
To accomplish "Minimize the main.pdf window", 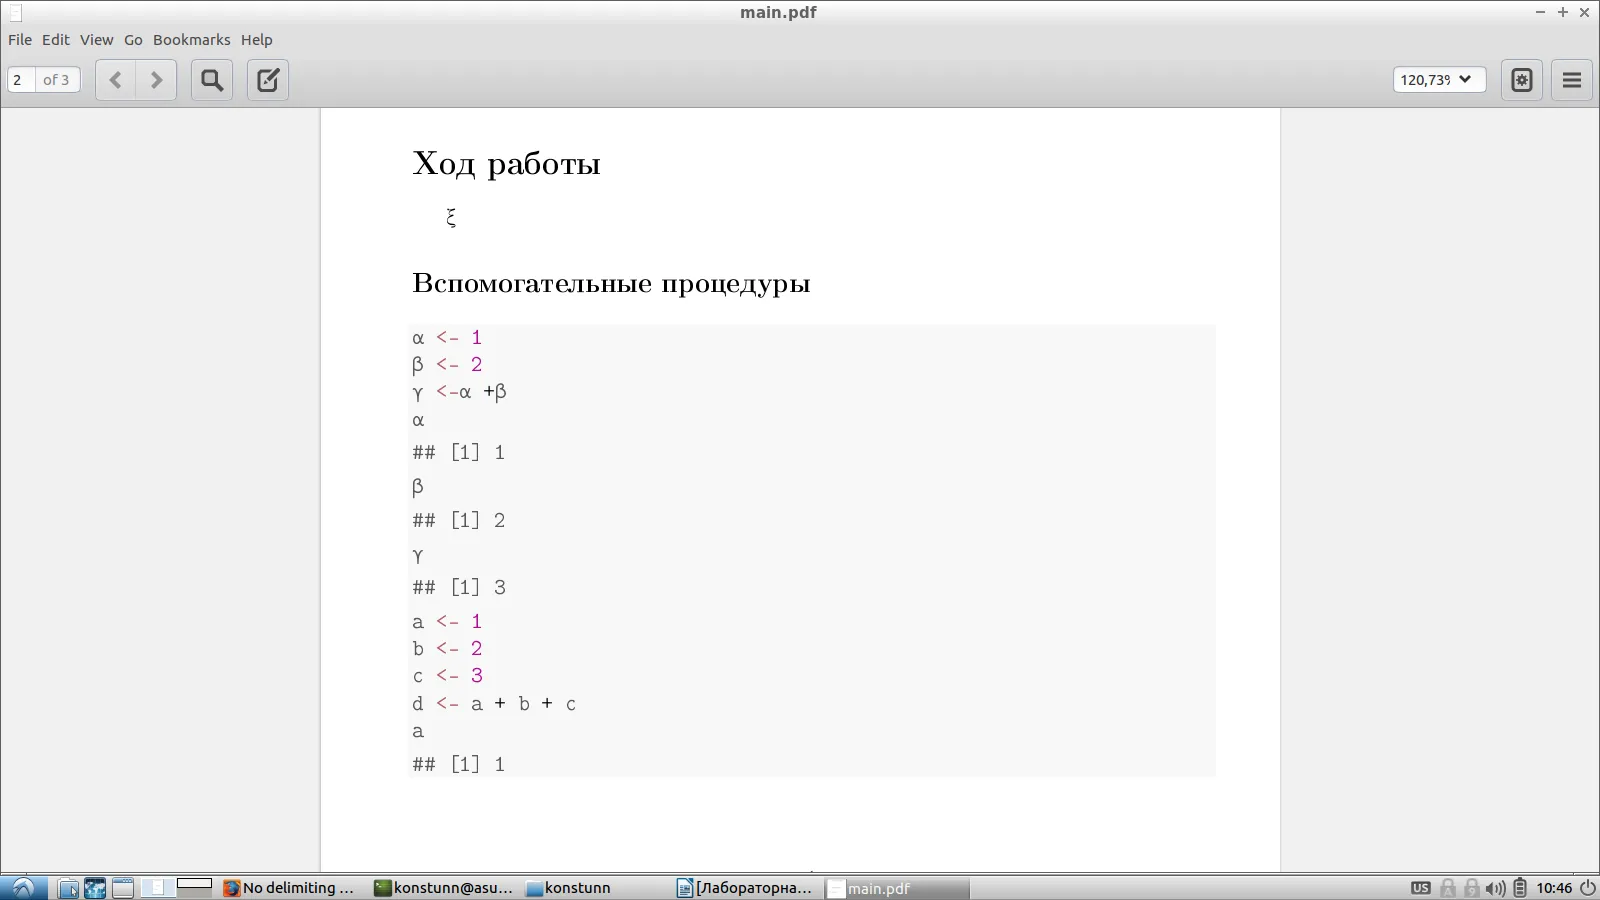I will (1540, 12).
